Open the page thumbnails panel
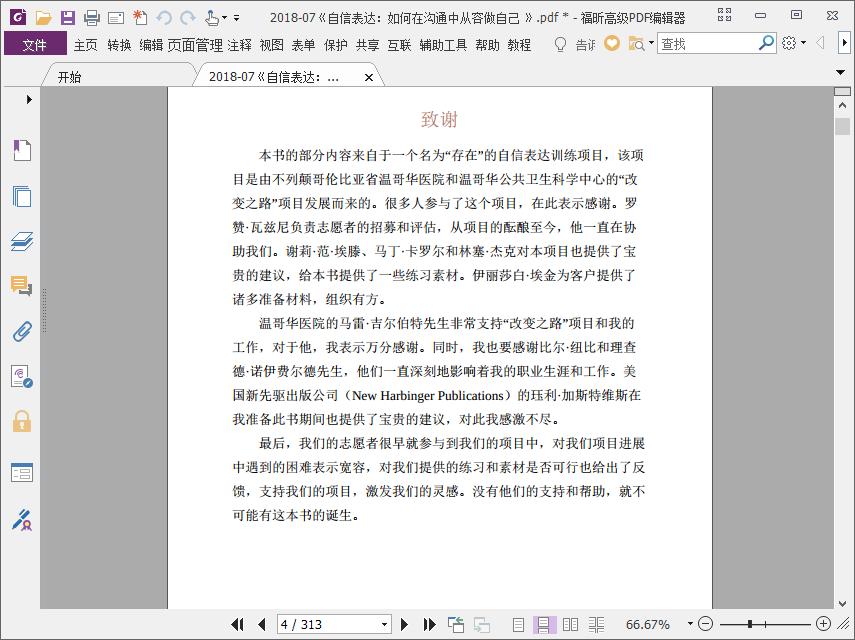855x640 pixels. pos(22,196)
